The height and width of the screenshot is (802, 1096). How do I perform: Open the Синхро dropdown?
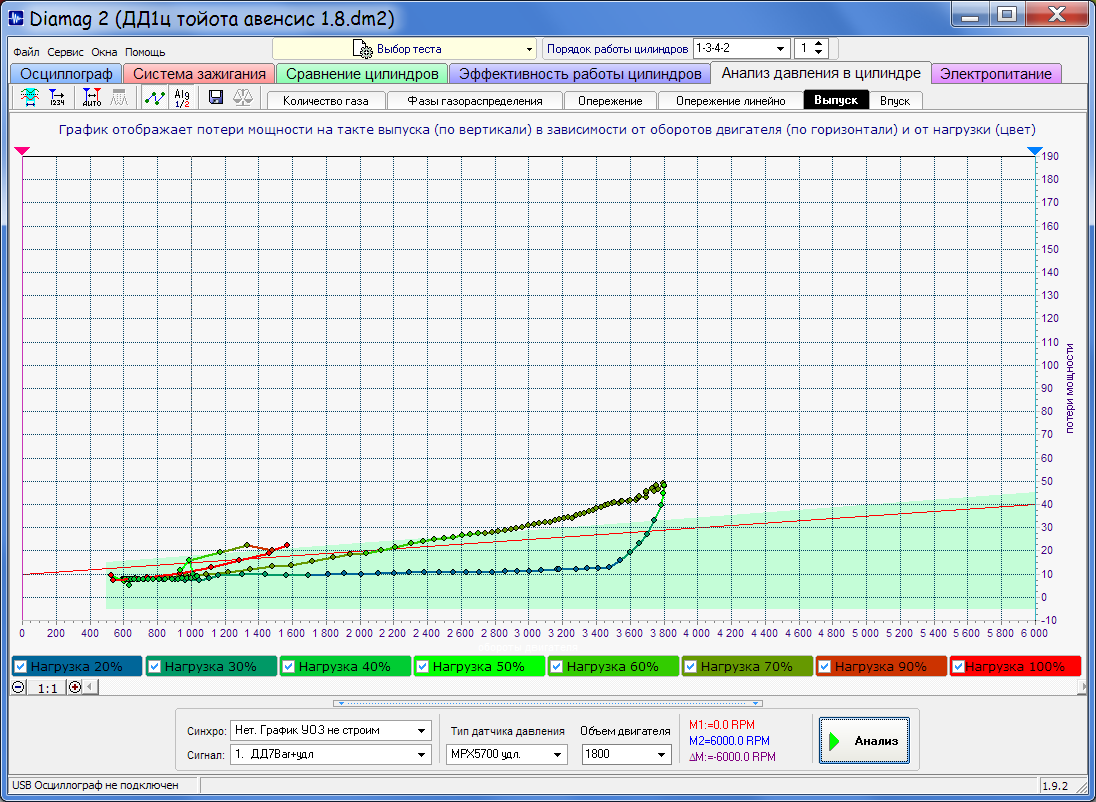pyautogui.click(x=330, y=731)
